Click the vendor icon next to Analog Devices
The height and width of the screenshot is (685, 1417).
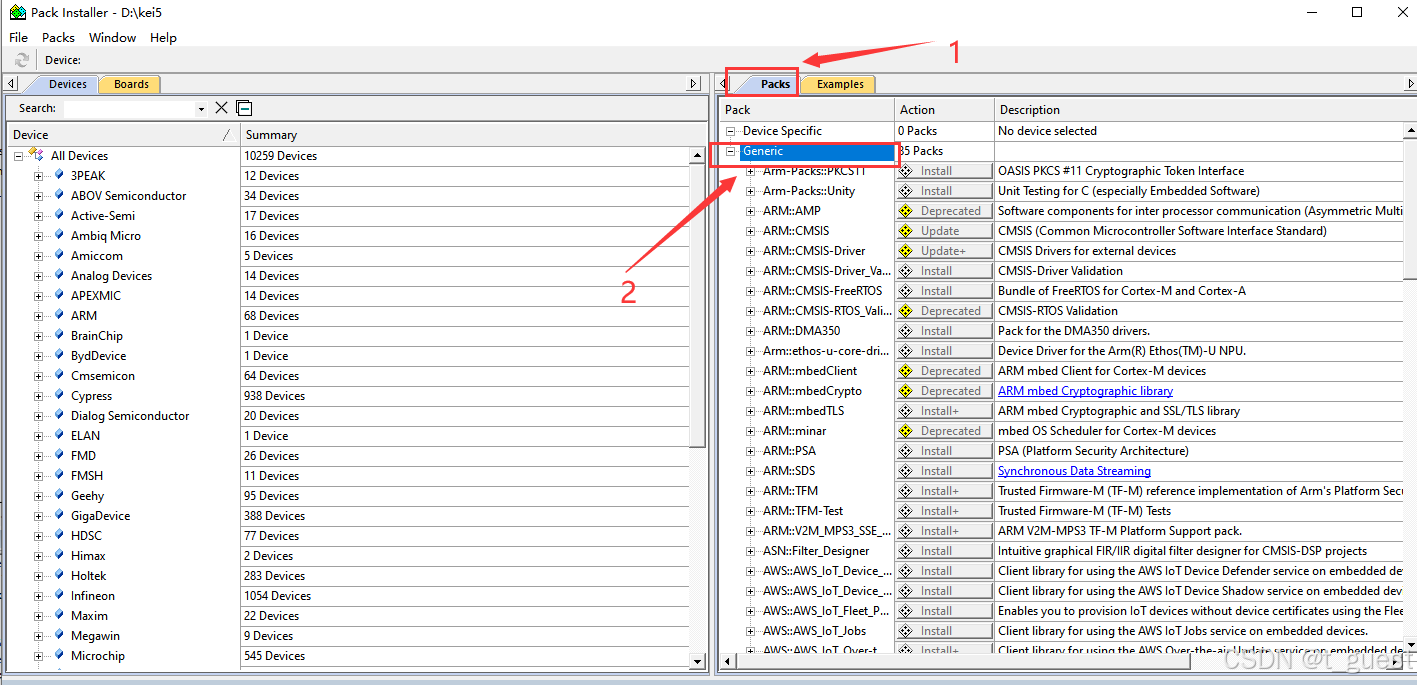59,275
